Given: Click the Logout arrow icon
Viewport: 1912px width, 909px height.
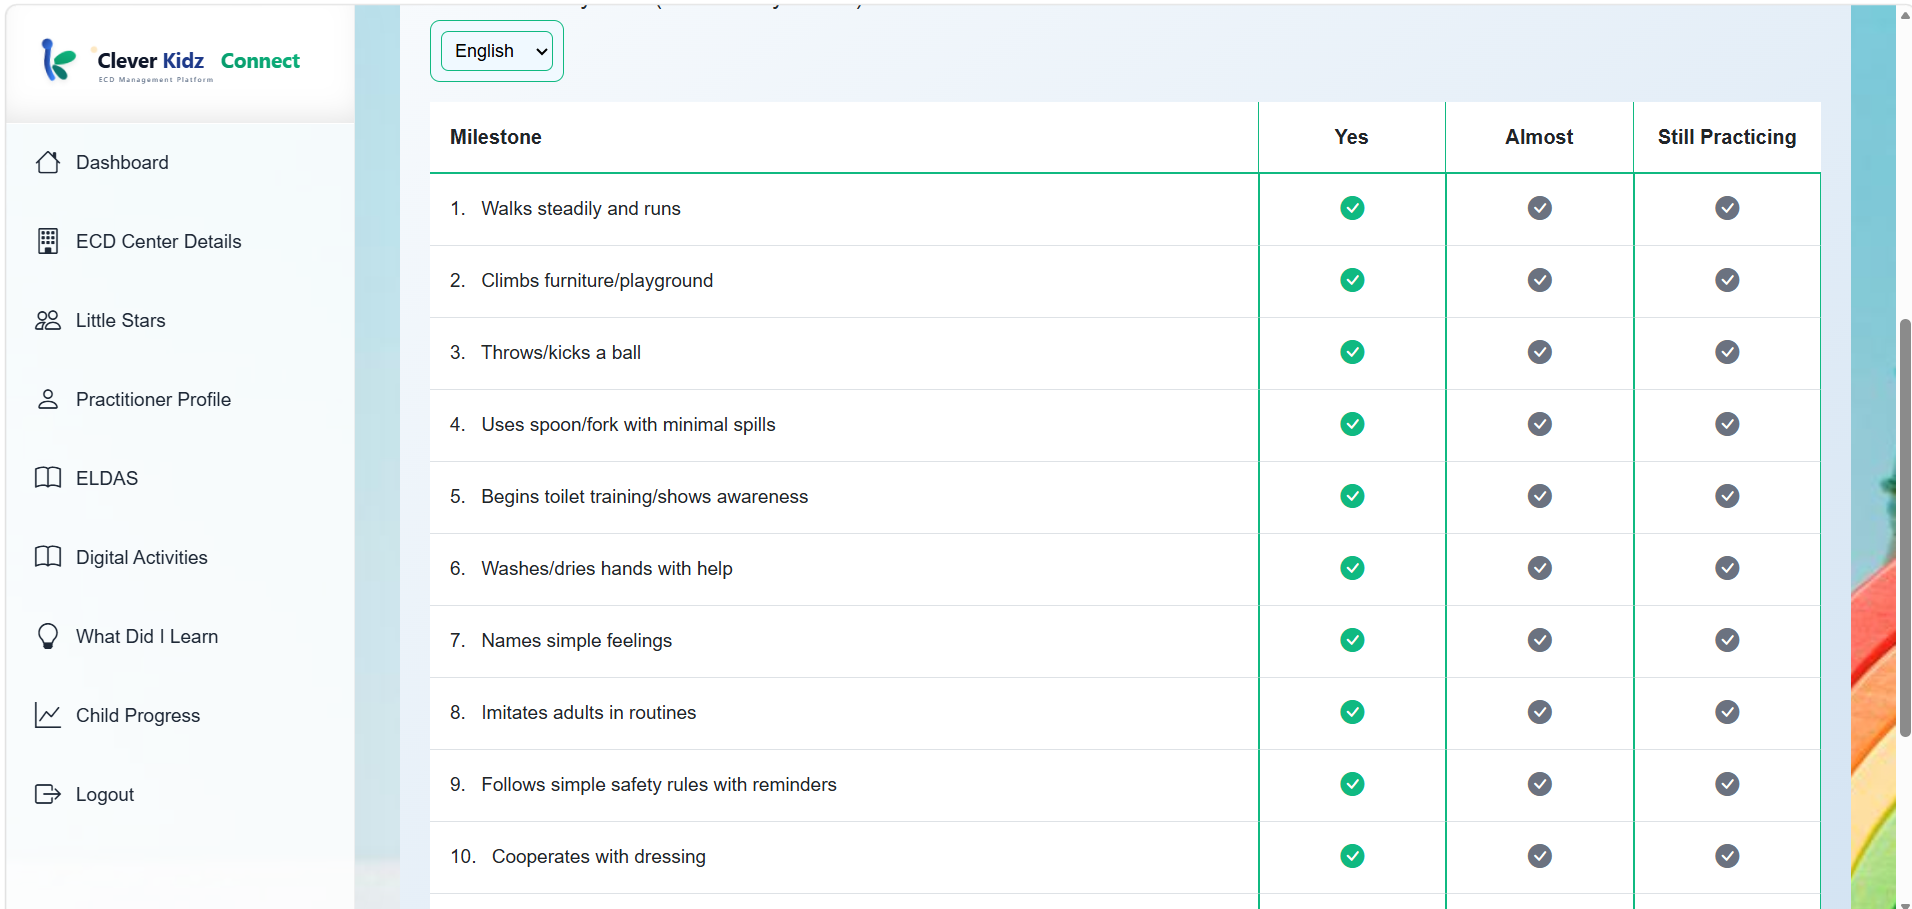Looking at the screenshot, I should point(48,794).
